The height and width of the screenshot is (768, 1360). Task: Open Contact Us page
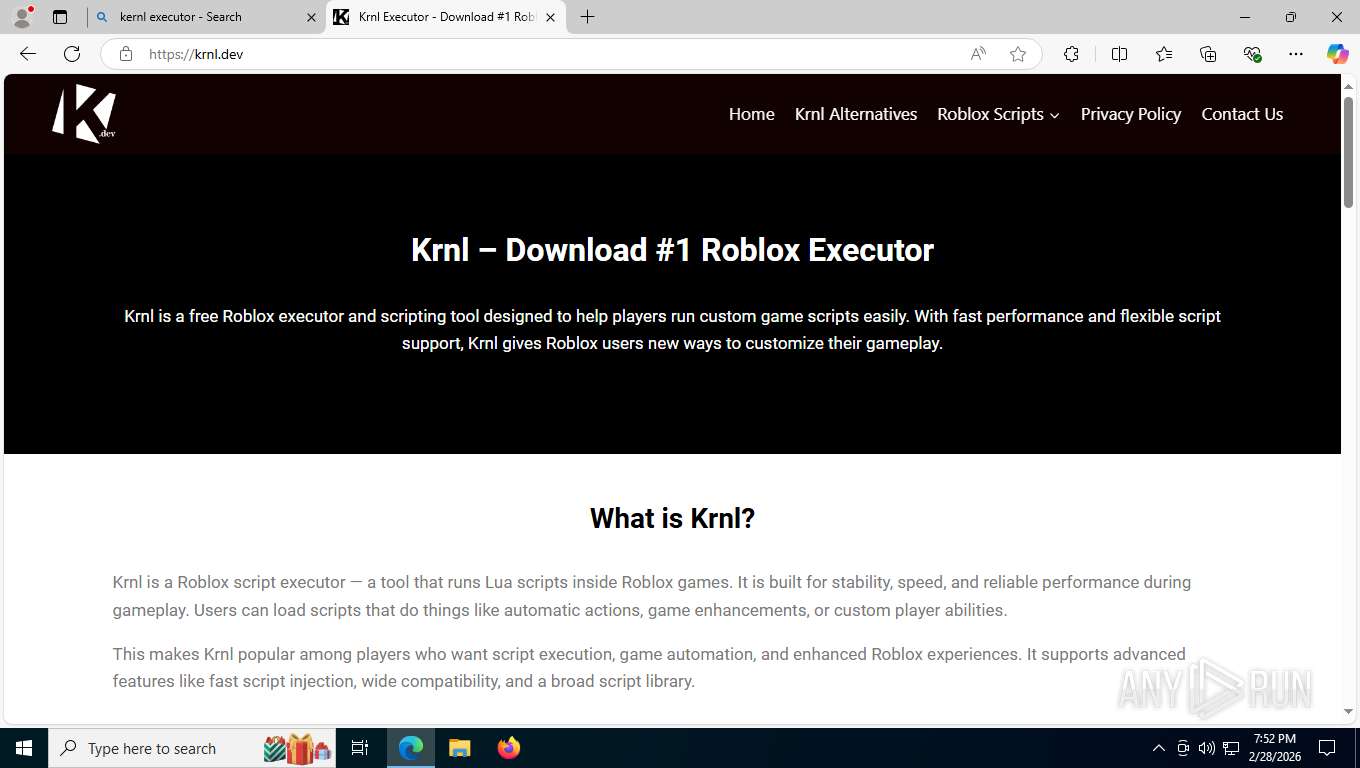(x=1242, y=114)
